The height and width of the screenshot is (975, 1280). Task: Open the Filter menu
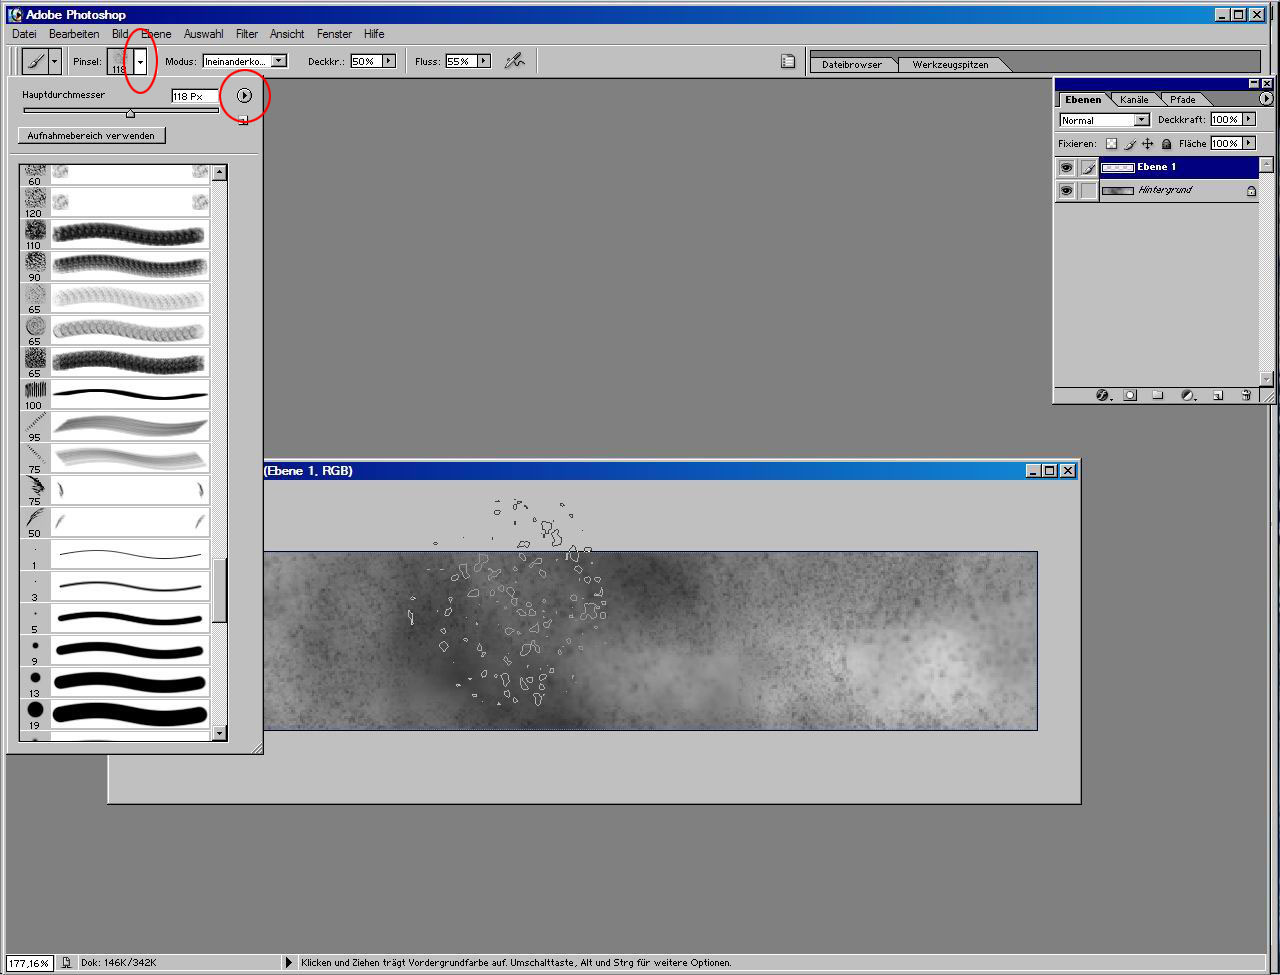(247, 34)
